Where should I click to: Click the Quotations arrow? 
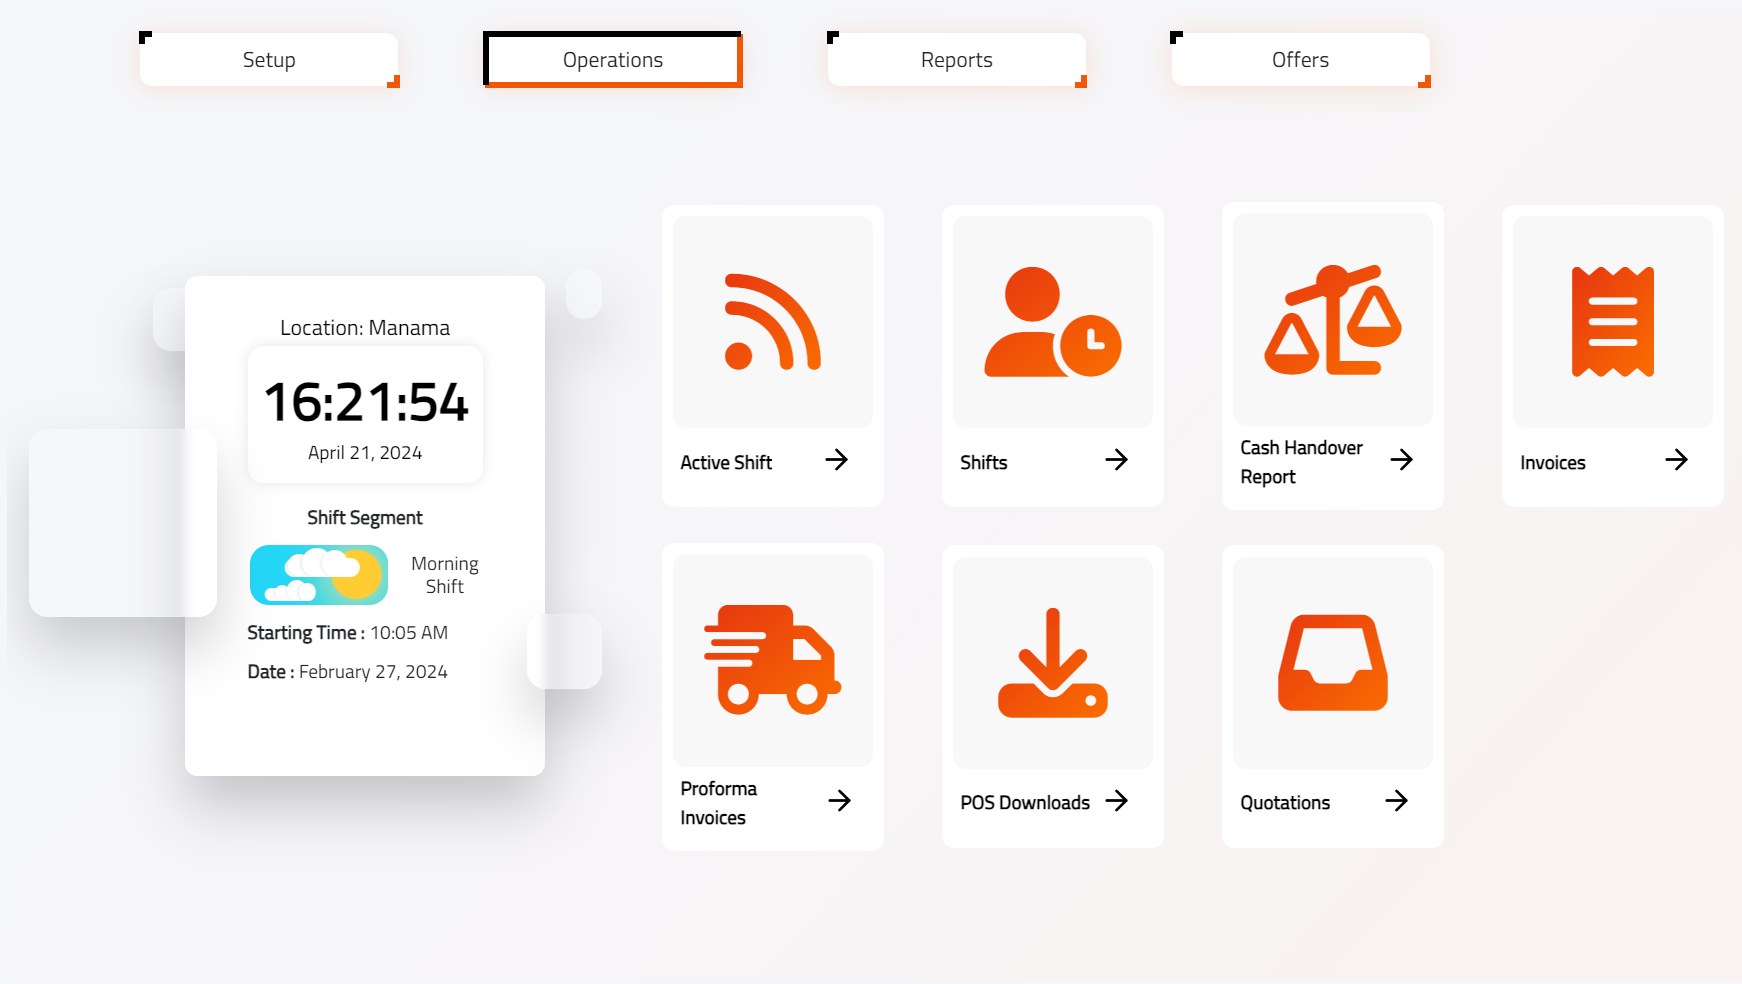coord(1398,800)
